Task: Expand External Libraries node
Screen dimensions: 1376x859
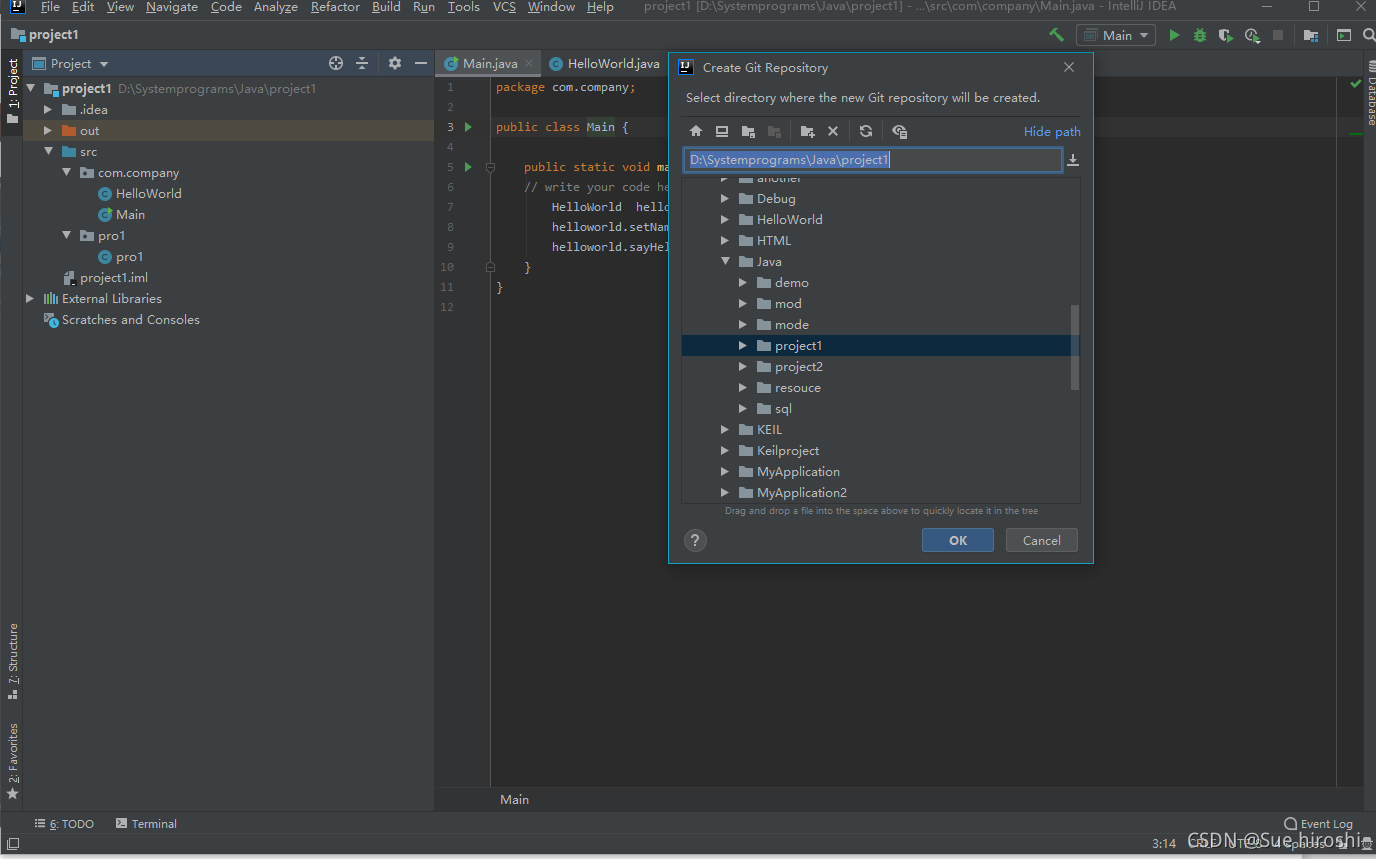Action: coord(30,299)
